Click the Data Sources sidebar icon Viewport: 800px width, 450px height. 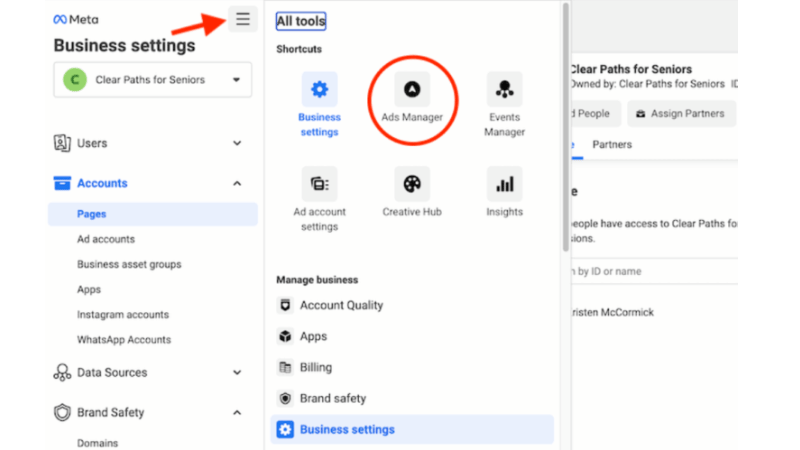pyautogui.click(x=62, y=372)
